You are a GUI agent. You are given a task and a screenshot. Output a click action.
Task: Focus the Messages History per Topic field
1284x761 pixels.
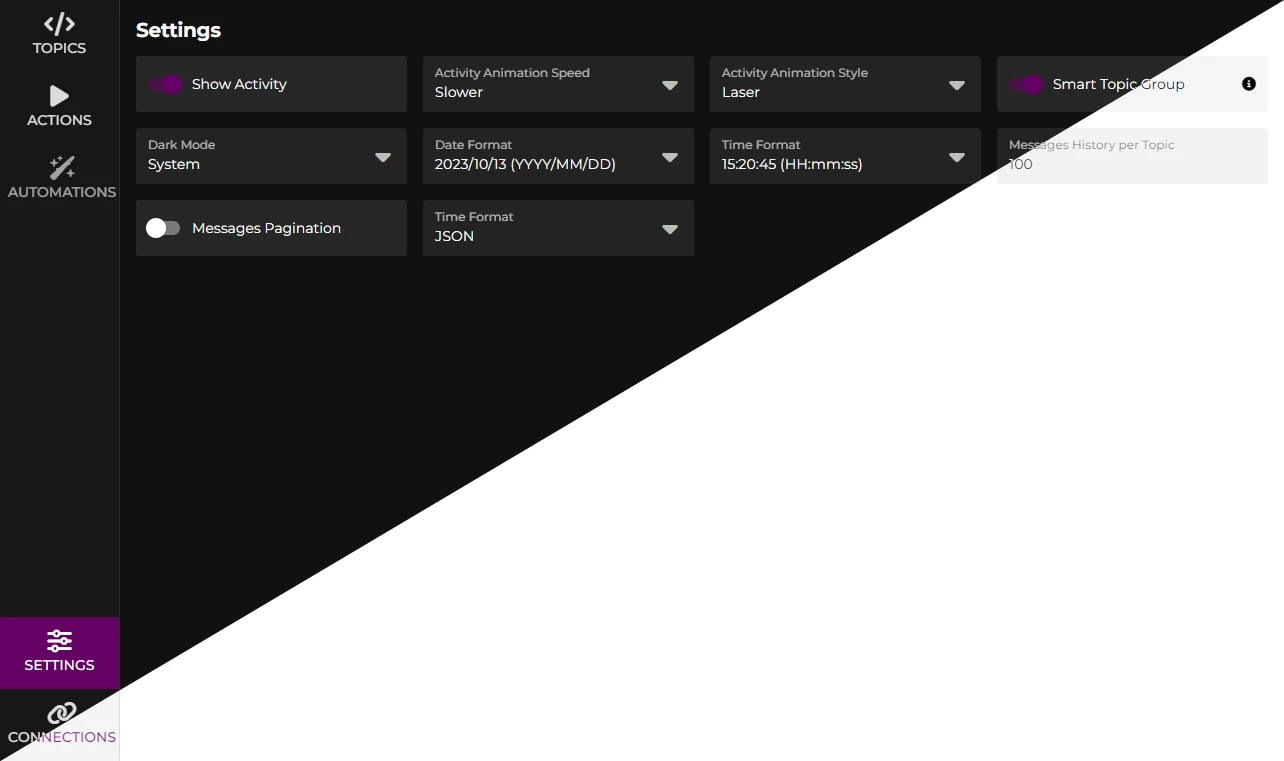pos(1132,156)
